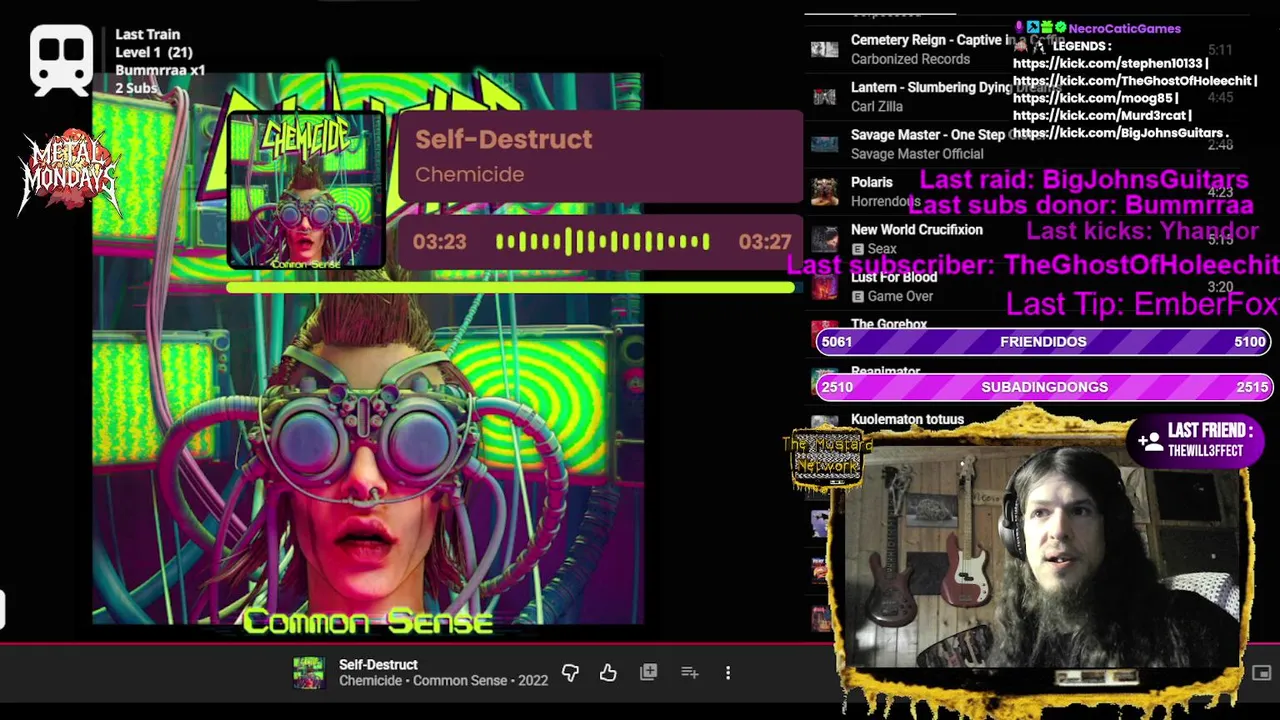Open Seax artist link
Screen dimensions: 1280x720
pos(882,248)
